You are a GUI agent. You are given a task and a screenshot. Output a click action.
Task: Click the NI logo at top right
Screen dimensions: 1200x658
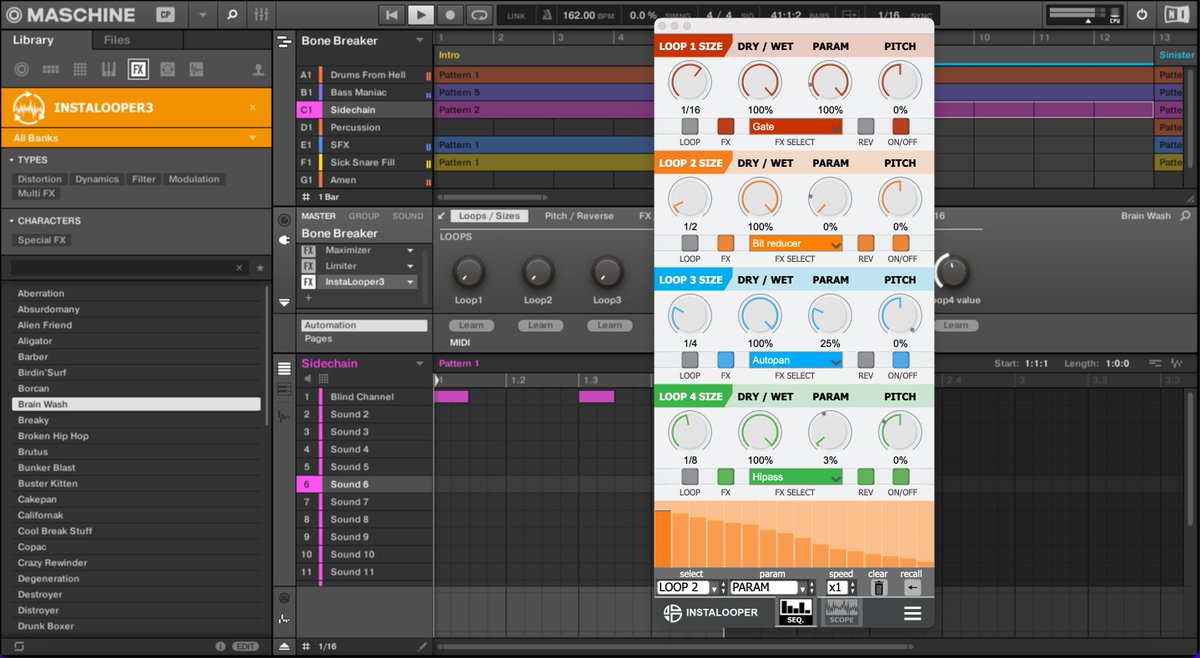[x=1176, y=15]
